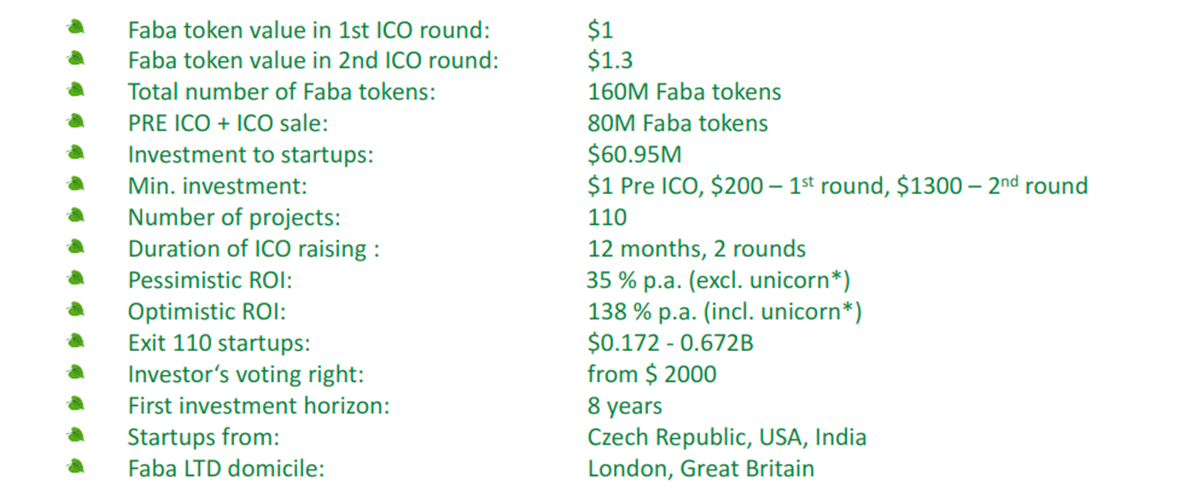This screenshot has height=503, width=1190.
Task: Select the leaf icon next to Min. investment
Action: (76, 184)
